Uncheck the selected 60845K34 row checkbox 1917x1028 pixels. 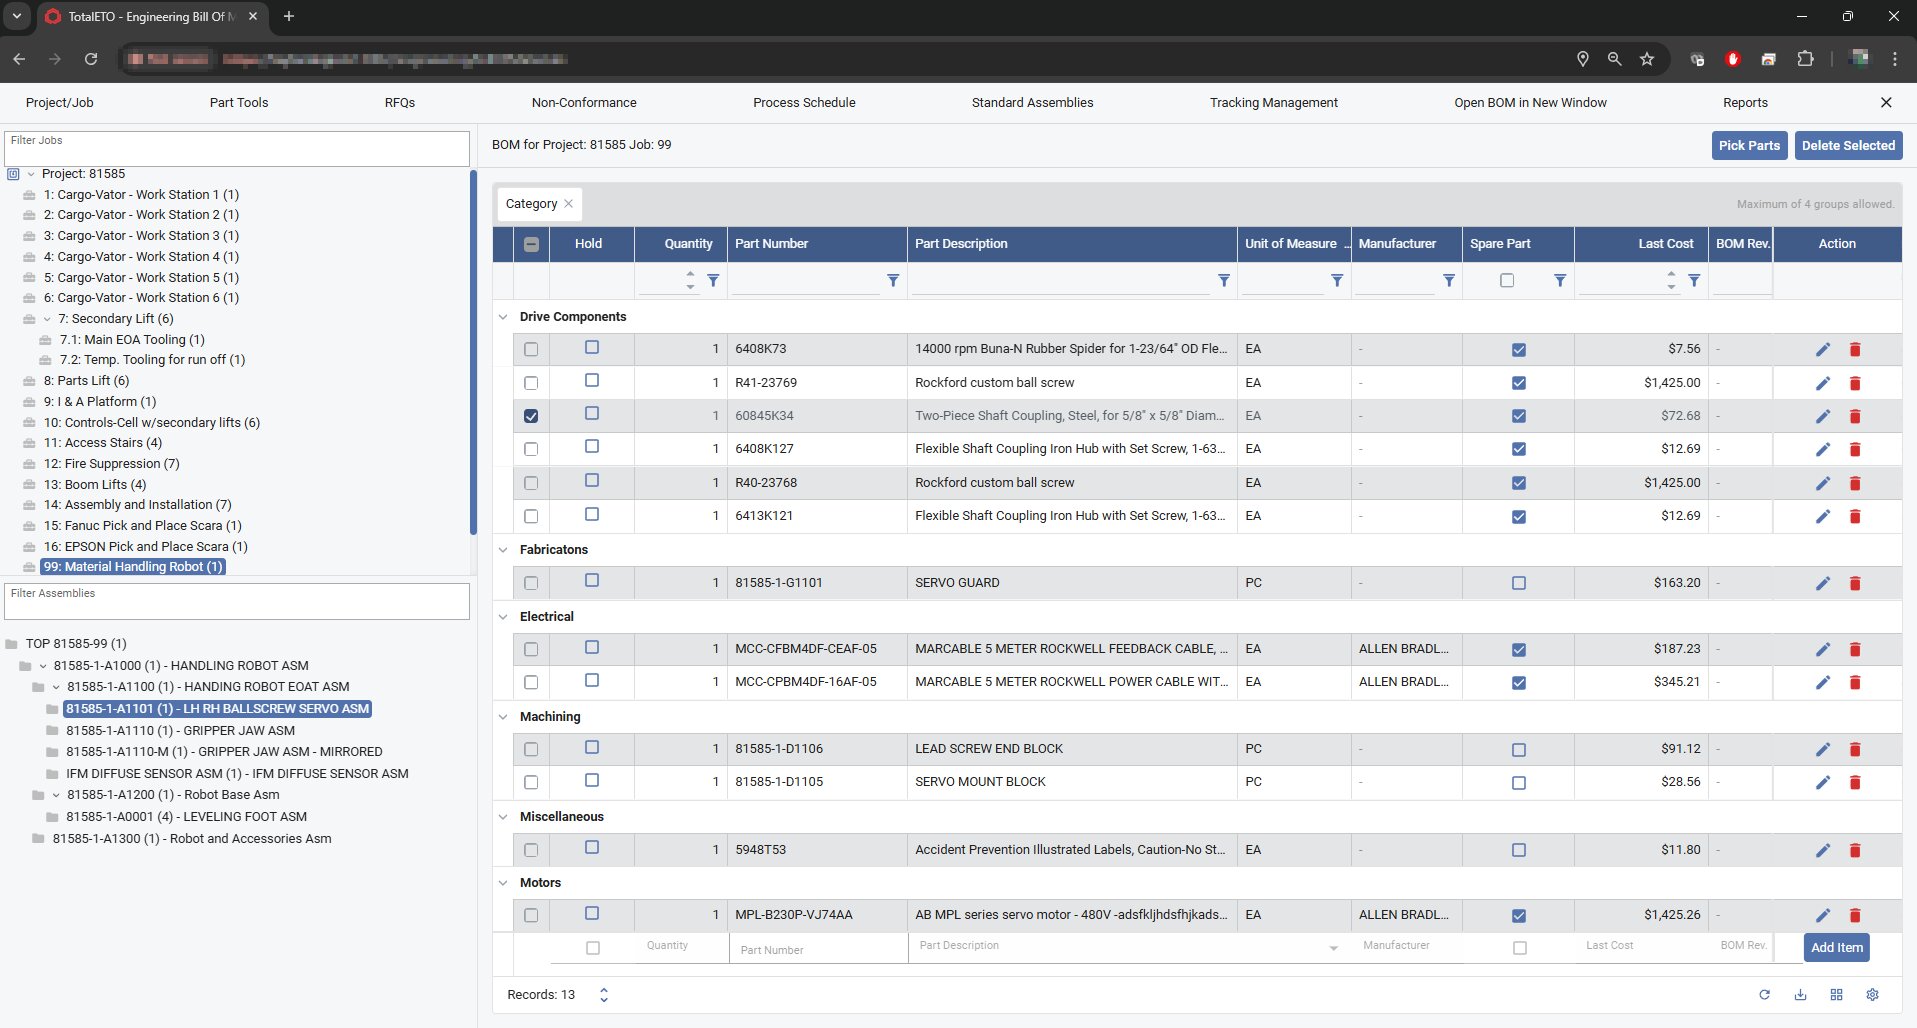pyautogui.click(x=531, y=416)
